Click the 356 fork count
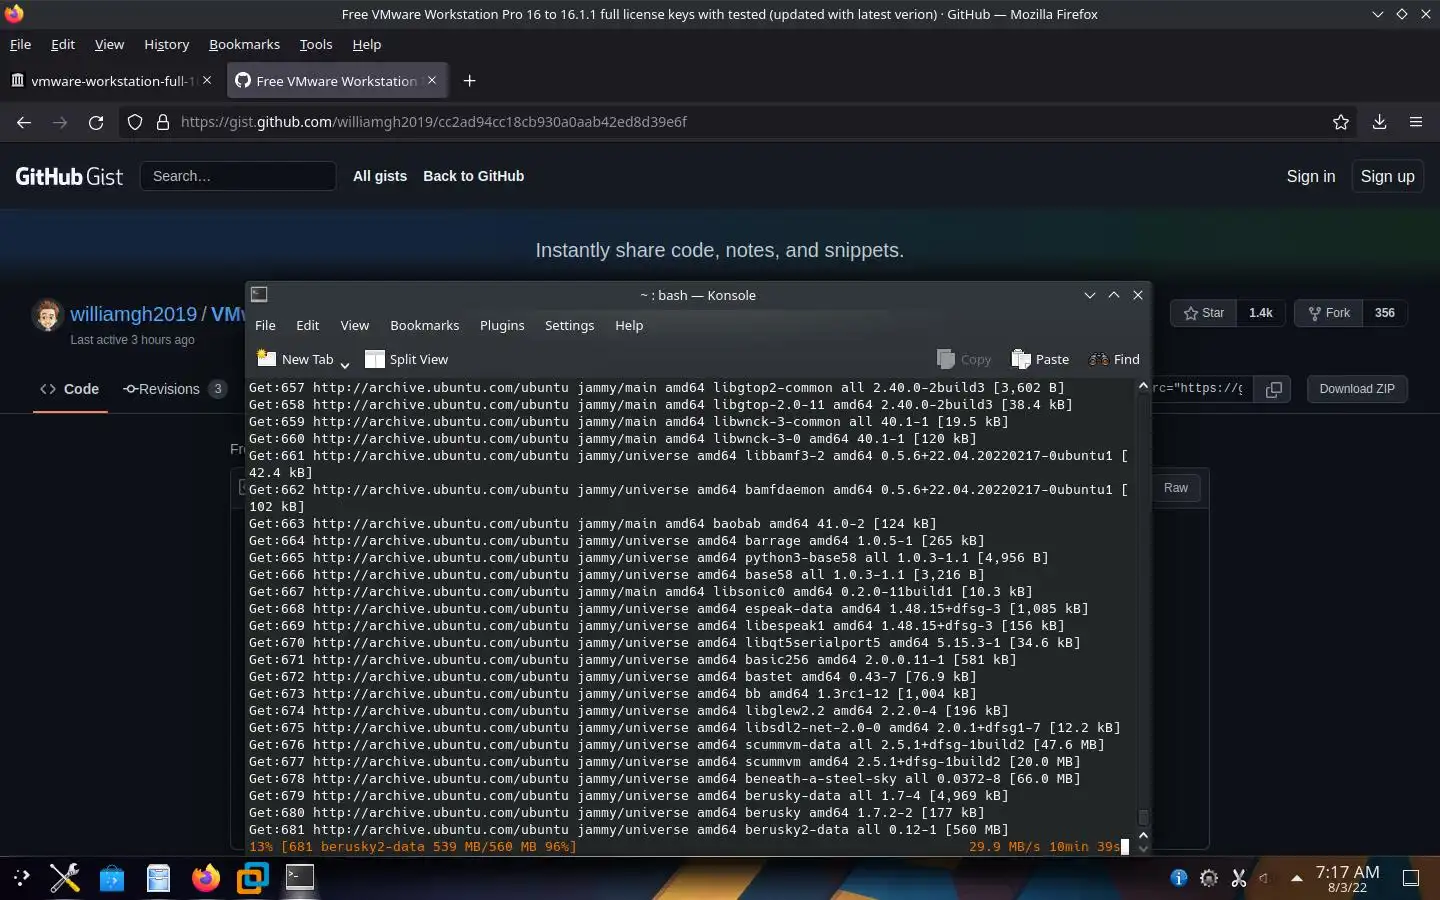The image size is (1440, 900). point(1384,313)
